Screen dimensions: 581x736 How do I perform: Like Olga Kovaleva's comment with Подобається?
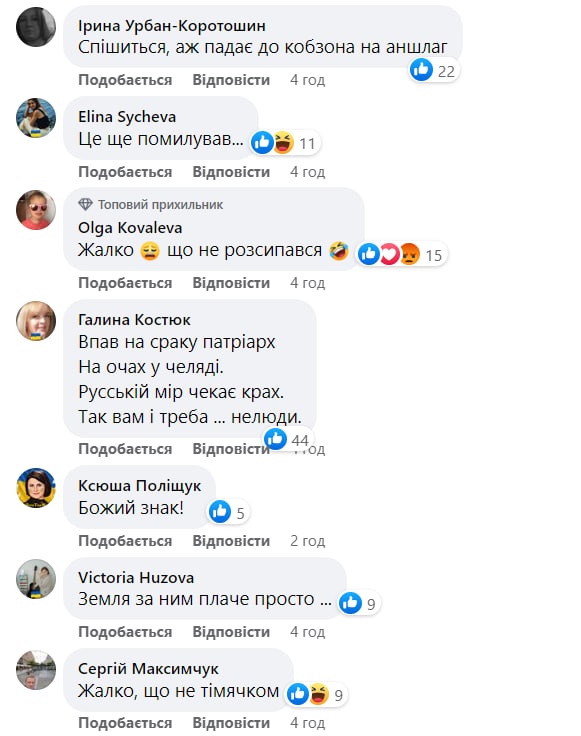pos(125,283)
